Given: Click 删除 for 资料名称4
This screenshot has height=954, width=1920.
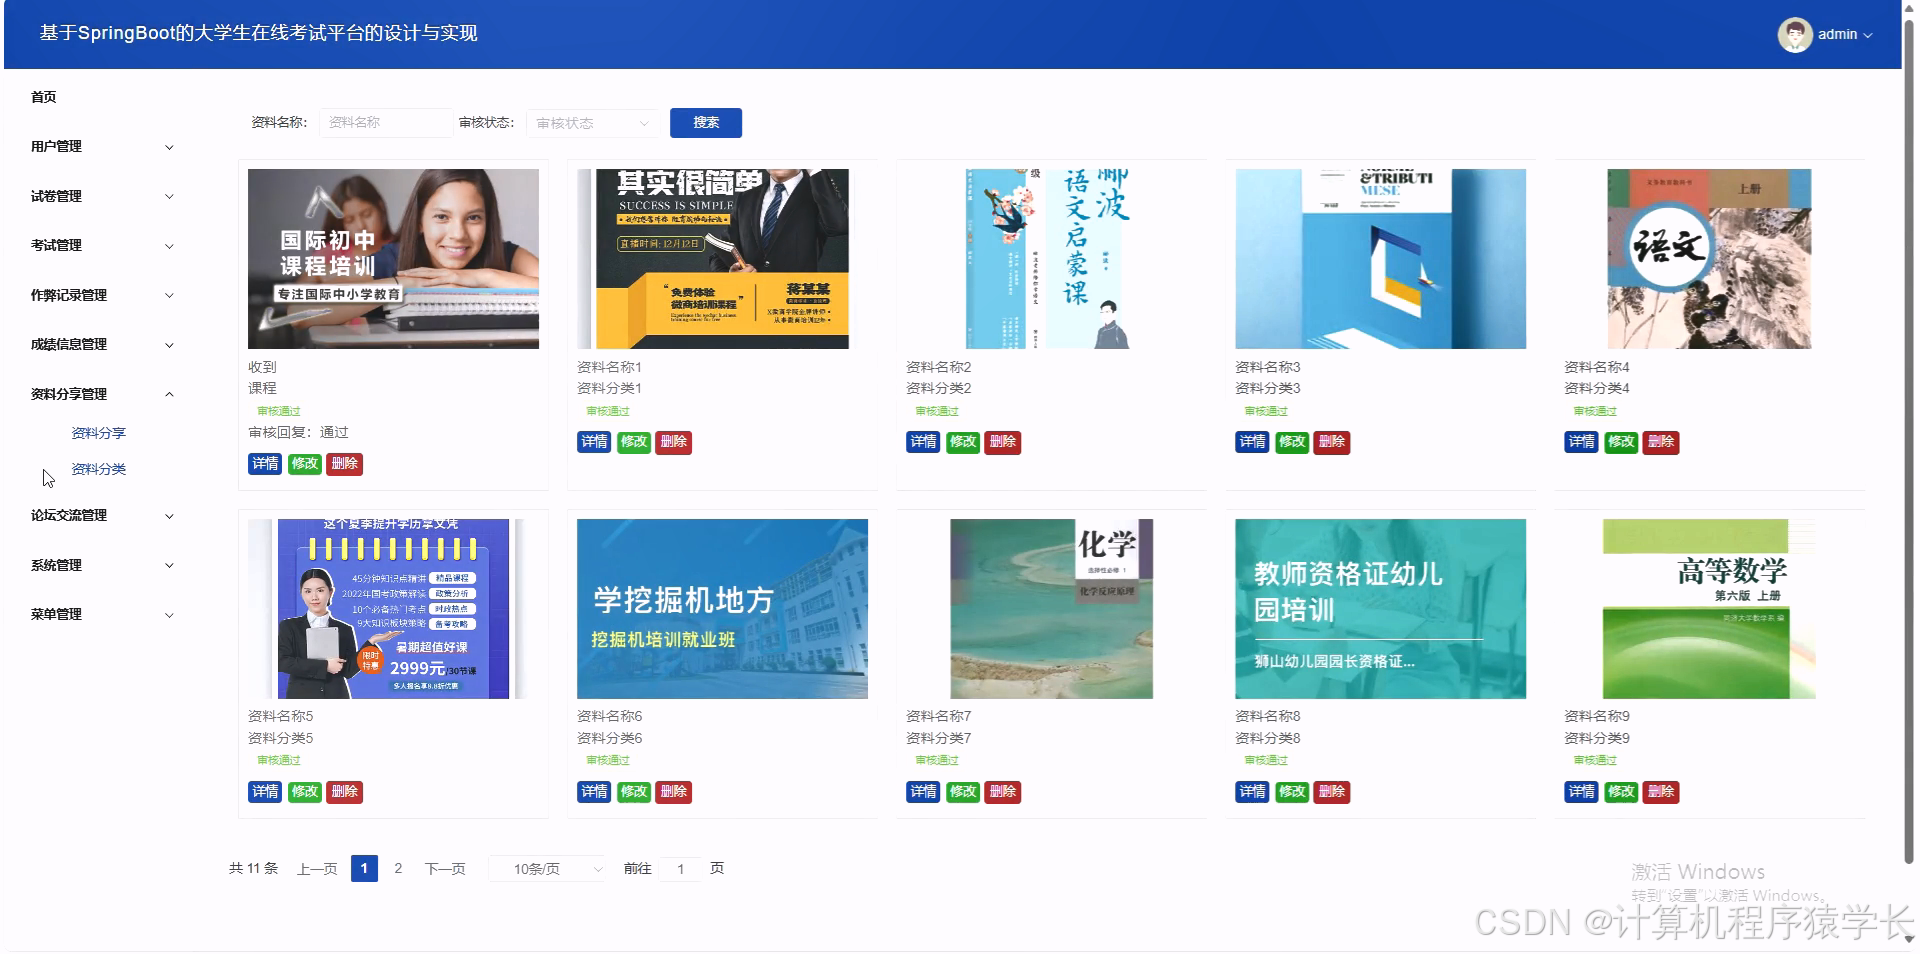Looking at the screenshot, I should (x=1661, y=442).
